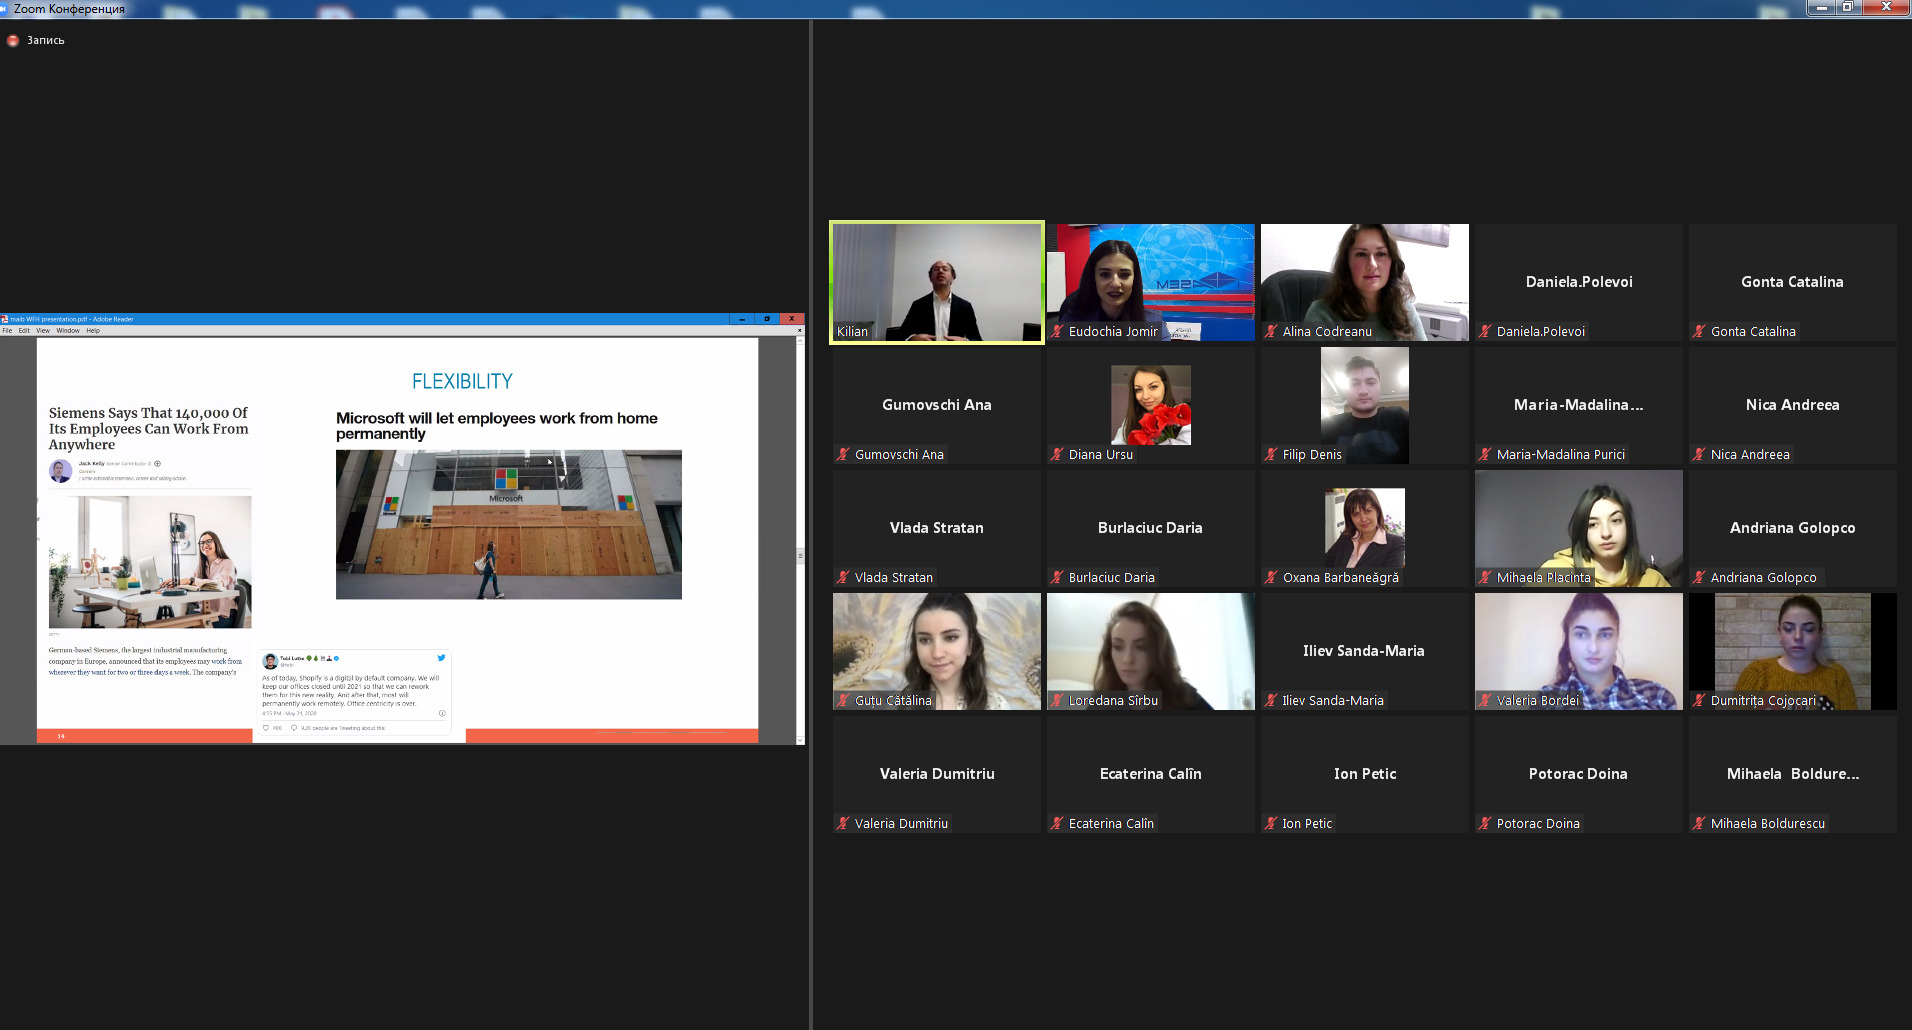Open the View menu in Adobe Reader
Screen dimensions: 1912x1030
[x=43, y=330]
